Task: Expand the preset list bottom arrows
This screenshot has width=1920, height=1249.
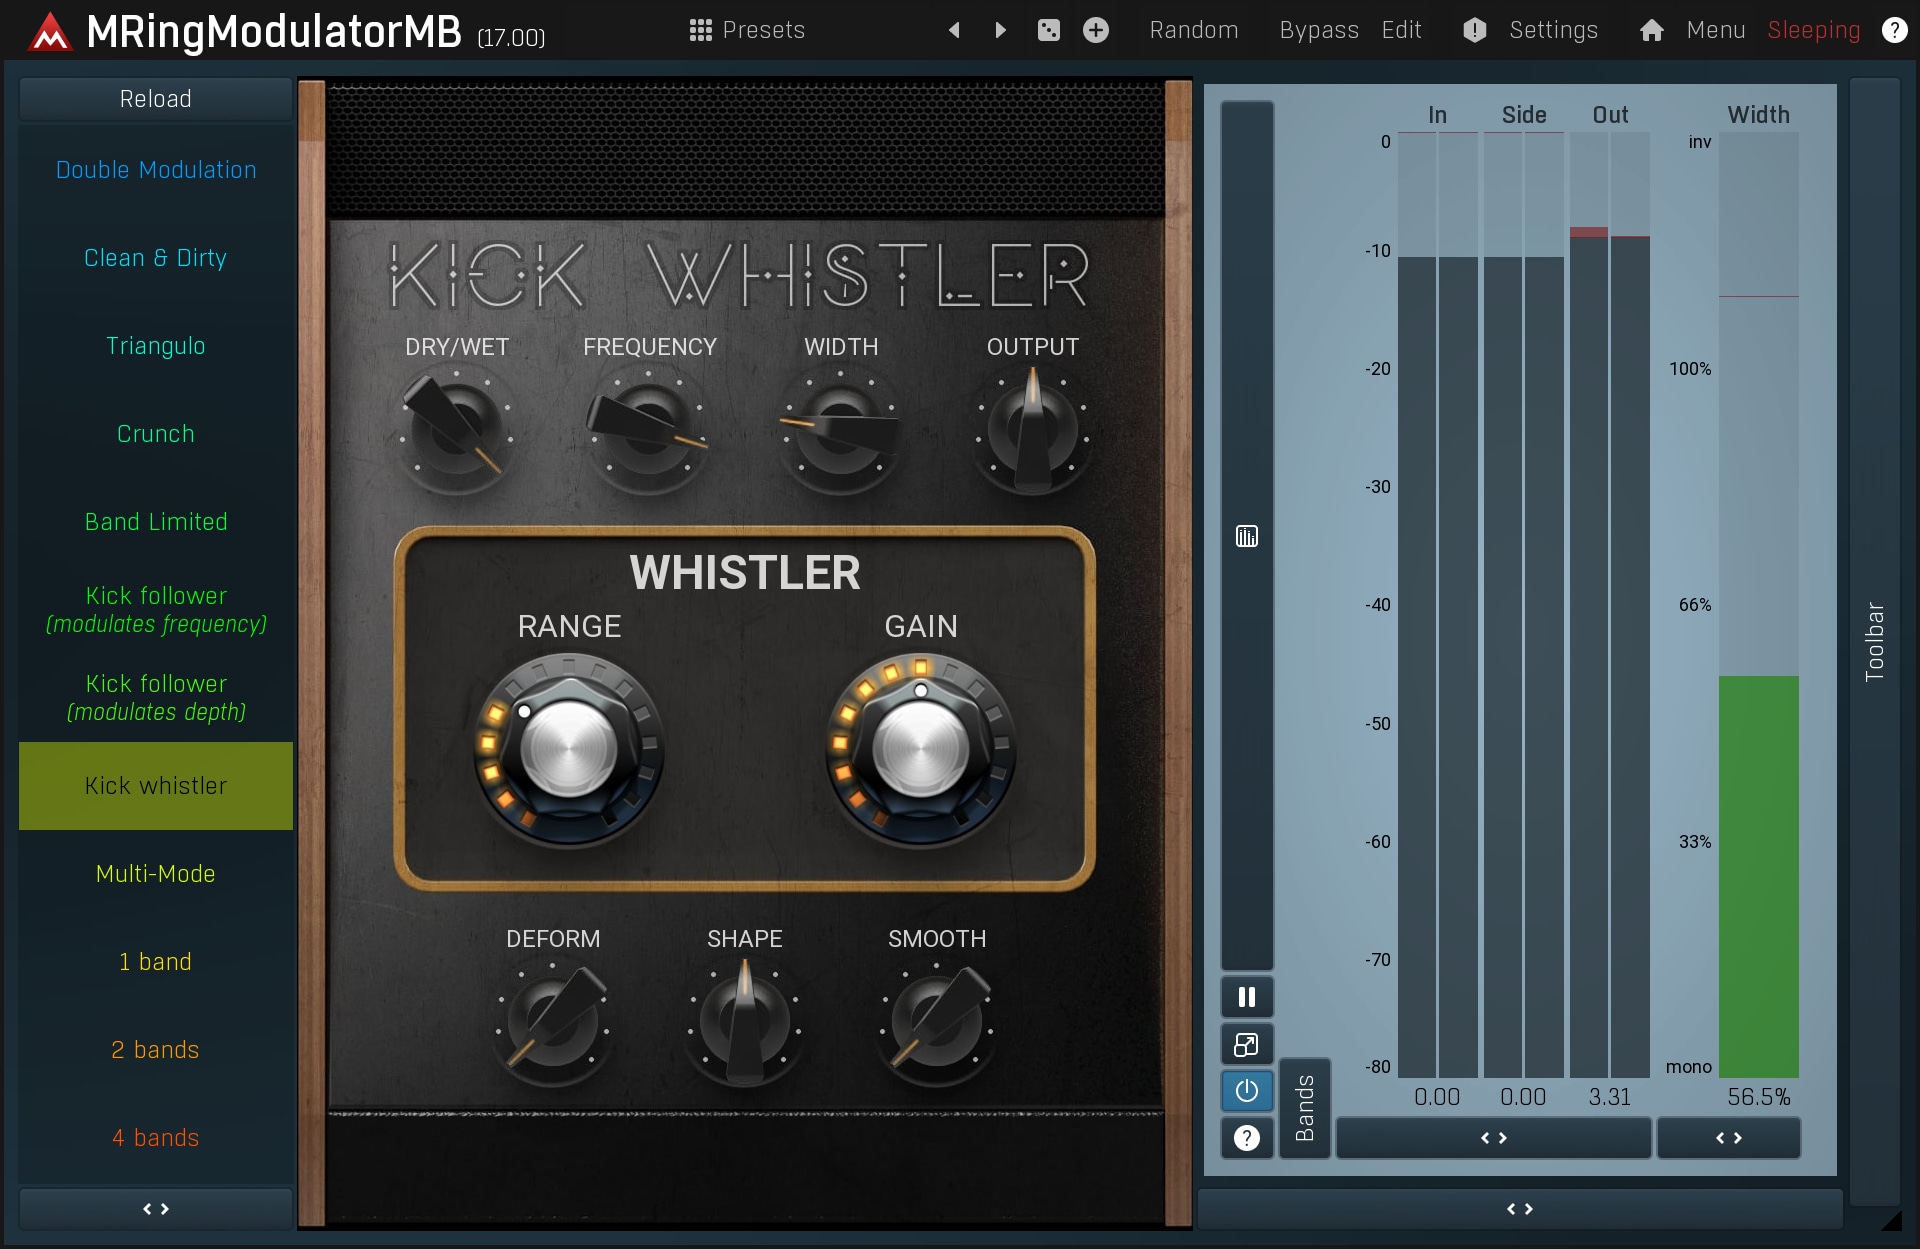Action: (x=156, y=1209)
